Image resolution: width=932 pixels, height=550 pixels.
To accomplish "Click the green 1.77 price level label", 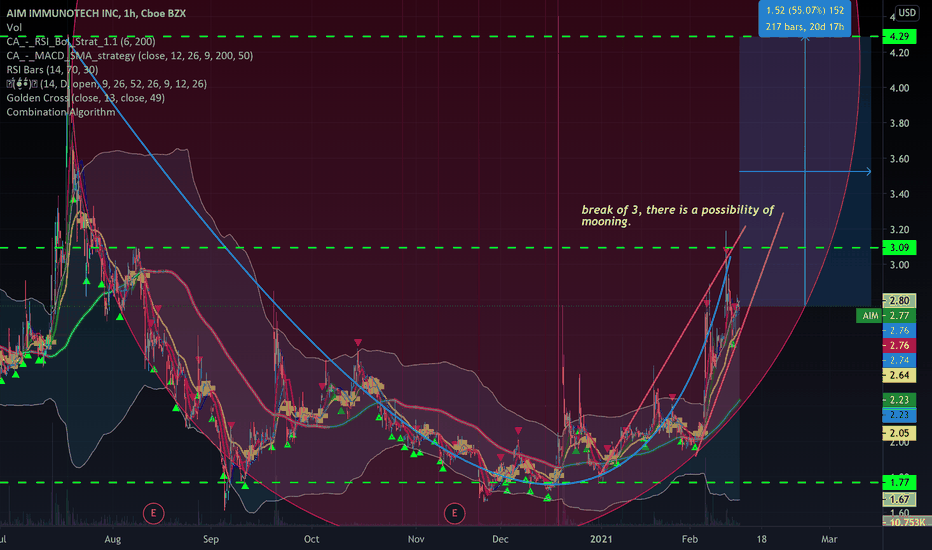I will [x=899, y=482].
